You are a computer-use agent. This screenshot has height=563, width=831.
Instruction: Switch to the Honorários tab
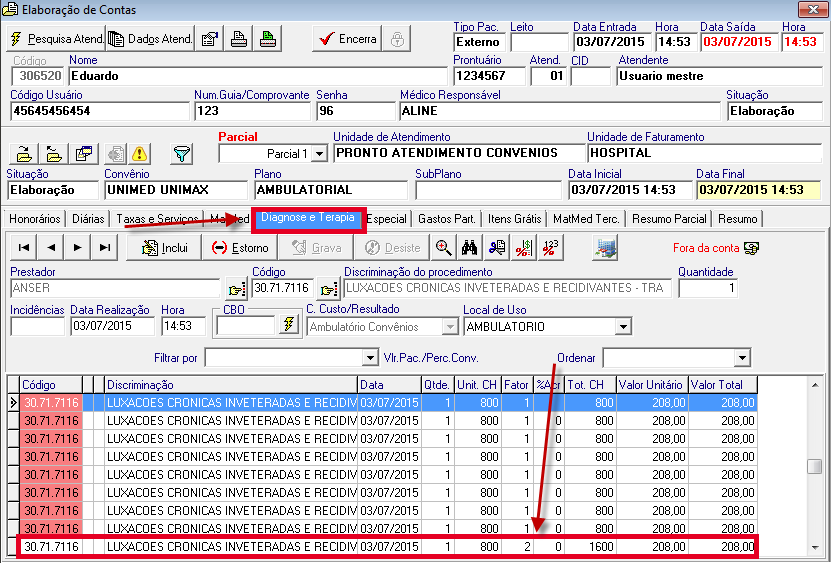point(34,218)
